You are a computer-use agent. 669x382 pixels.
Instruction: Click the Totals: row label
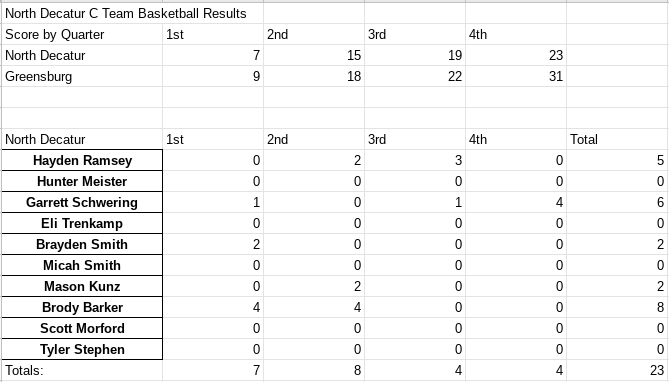82,370
